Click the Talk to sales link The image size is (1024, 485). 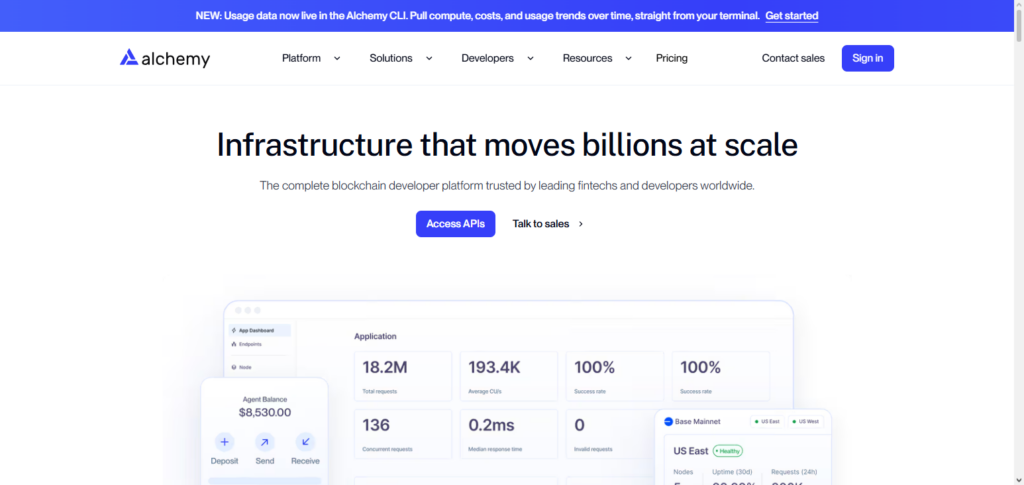tap(541, 223)
